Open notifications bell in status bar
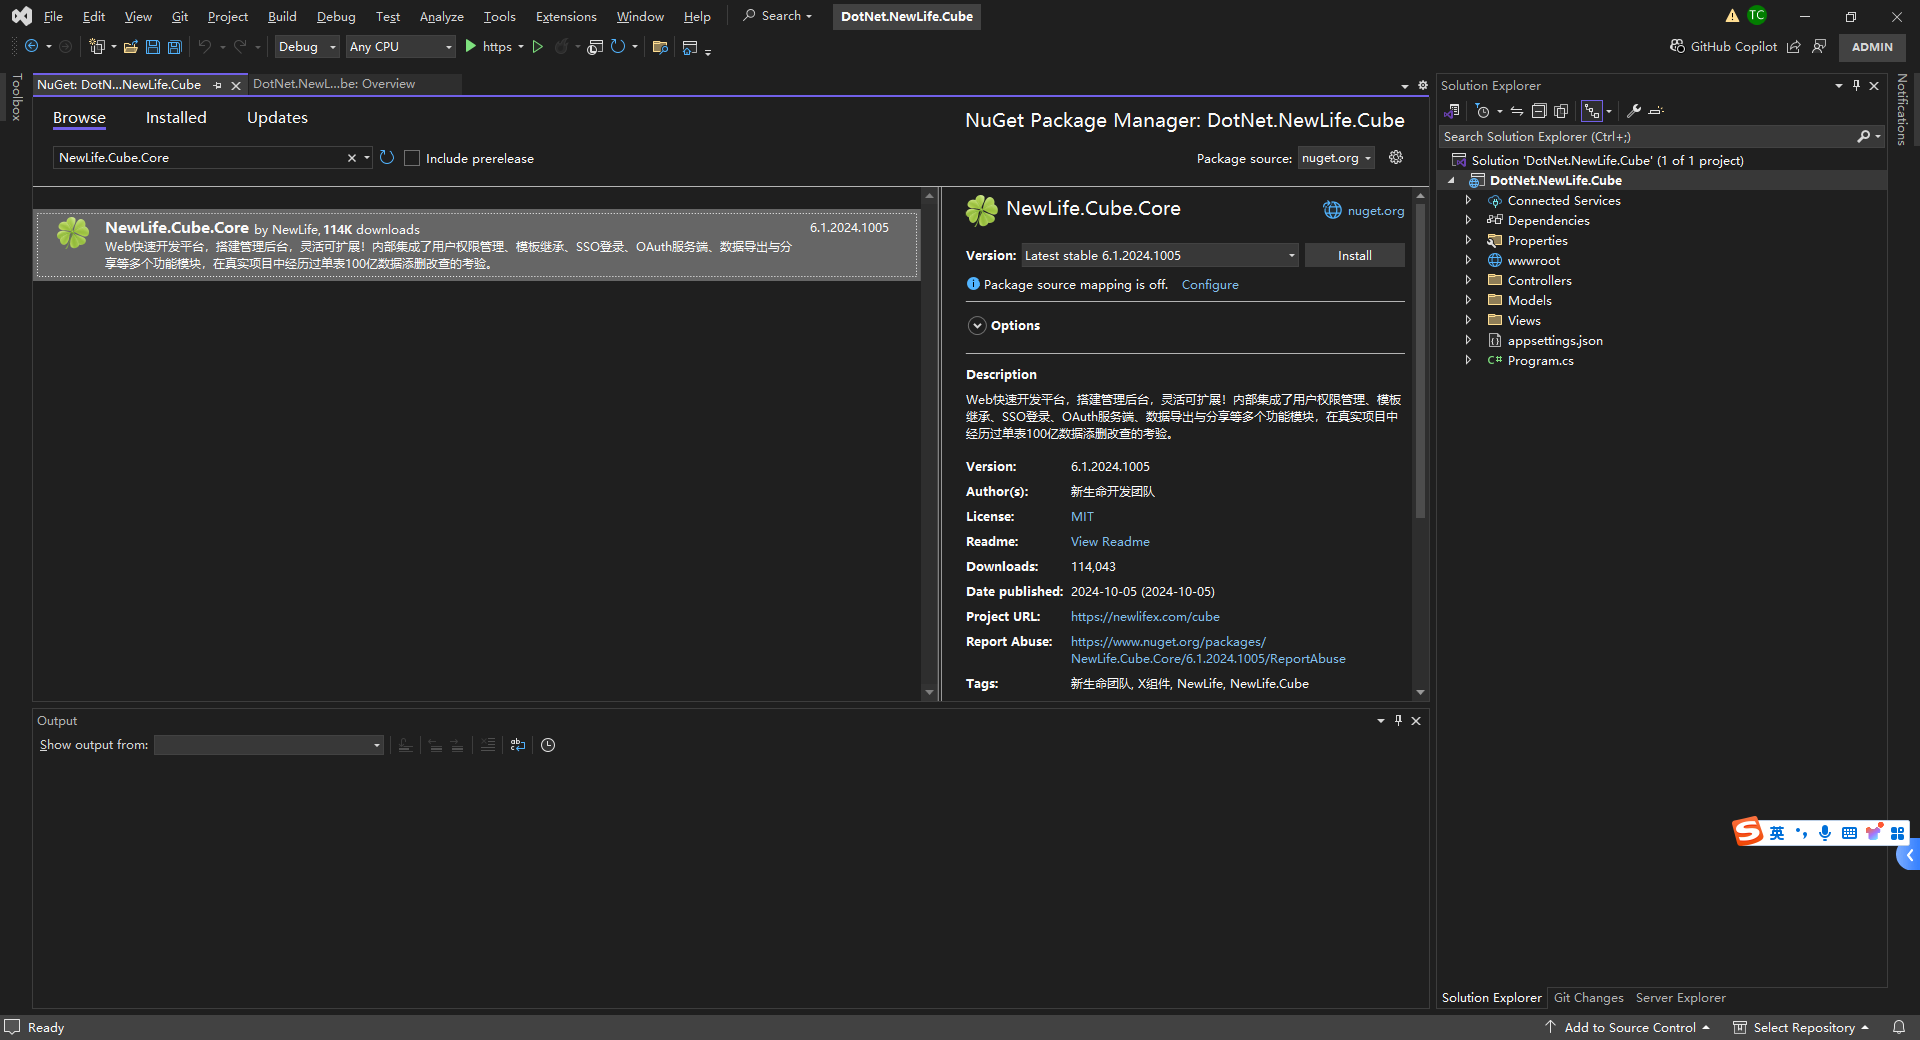 (x=1898, y=1027)
